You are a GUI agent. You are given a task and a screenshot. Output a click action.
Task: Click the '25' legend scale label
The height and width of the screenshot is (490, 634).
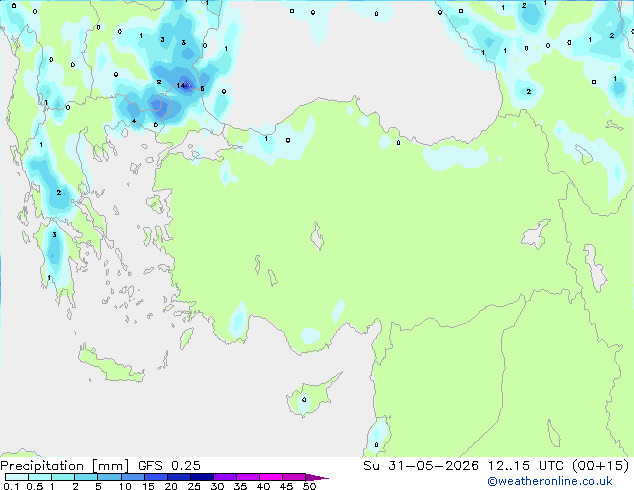(194, 486)
